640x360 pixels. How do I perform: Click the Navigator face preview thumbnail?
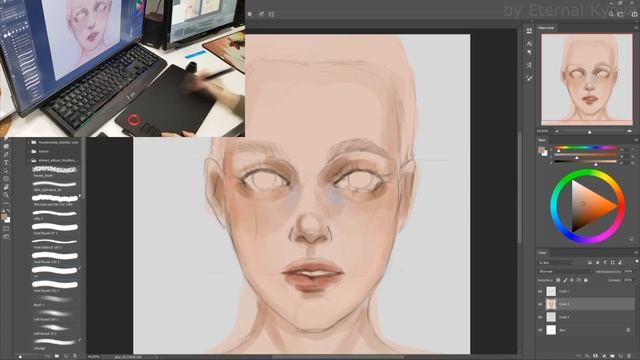point(587,79)
